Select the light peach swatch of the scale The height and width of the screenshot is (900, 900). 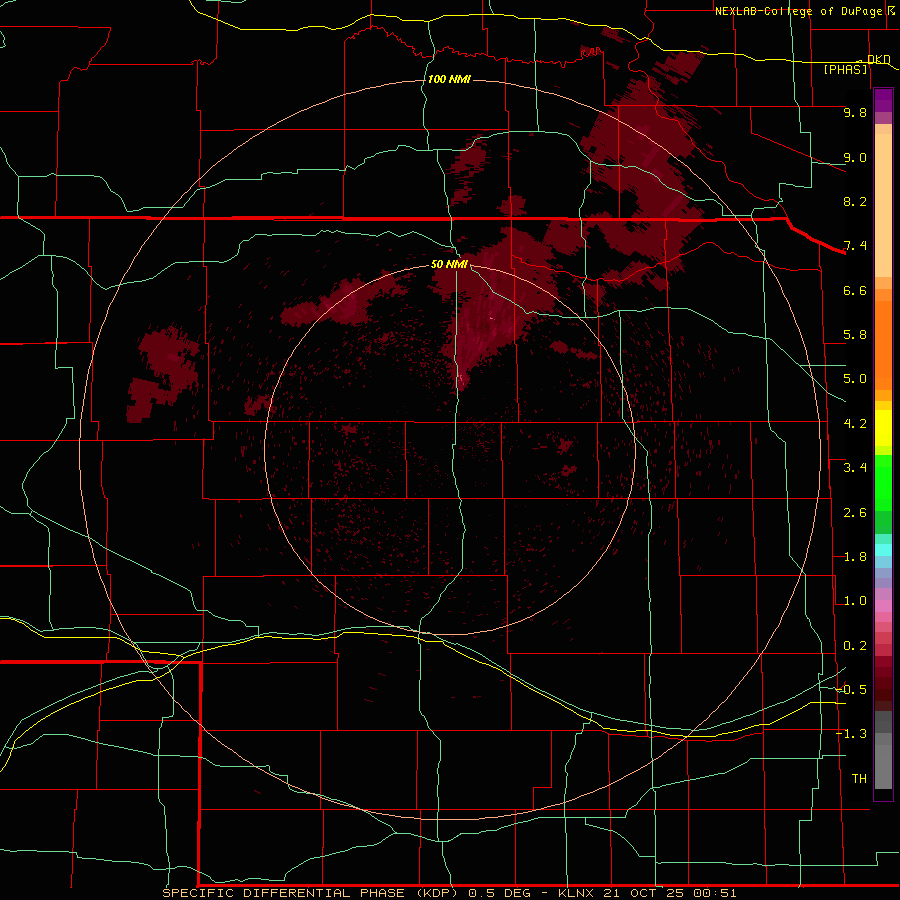tap(883, 205)
